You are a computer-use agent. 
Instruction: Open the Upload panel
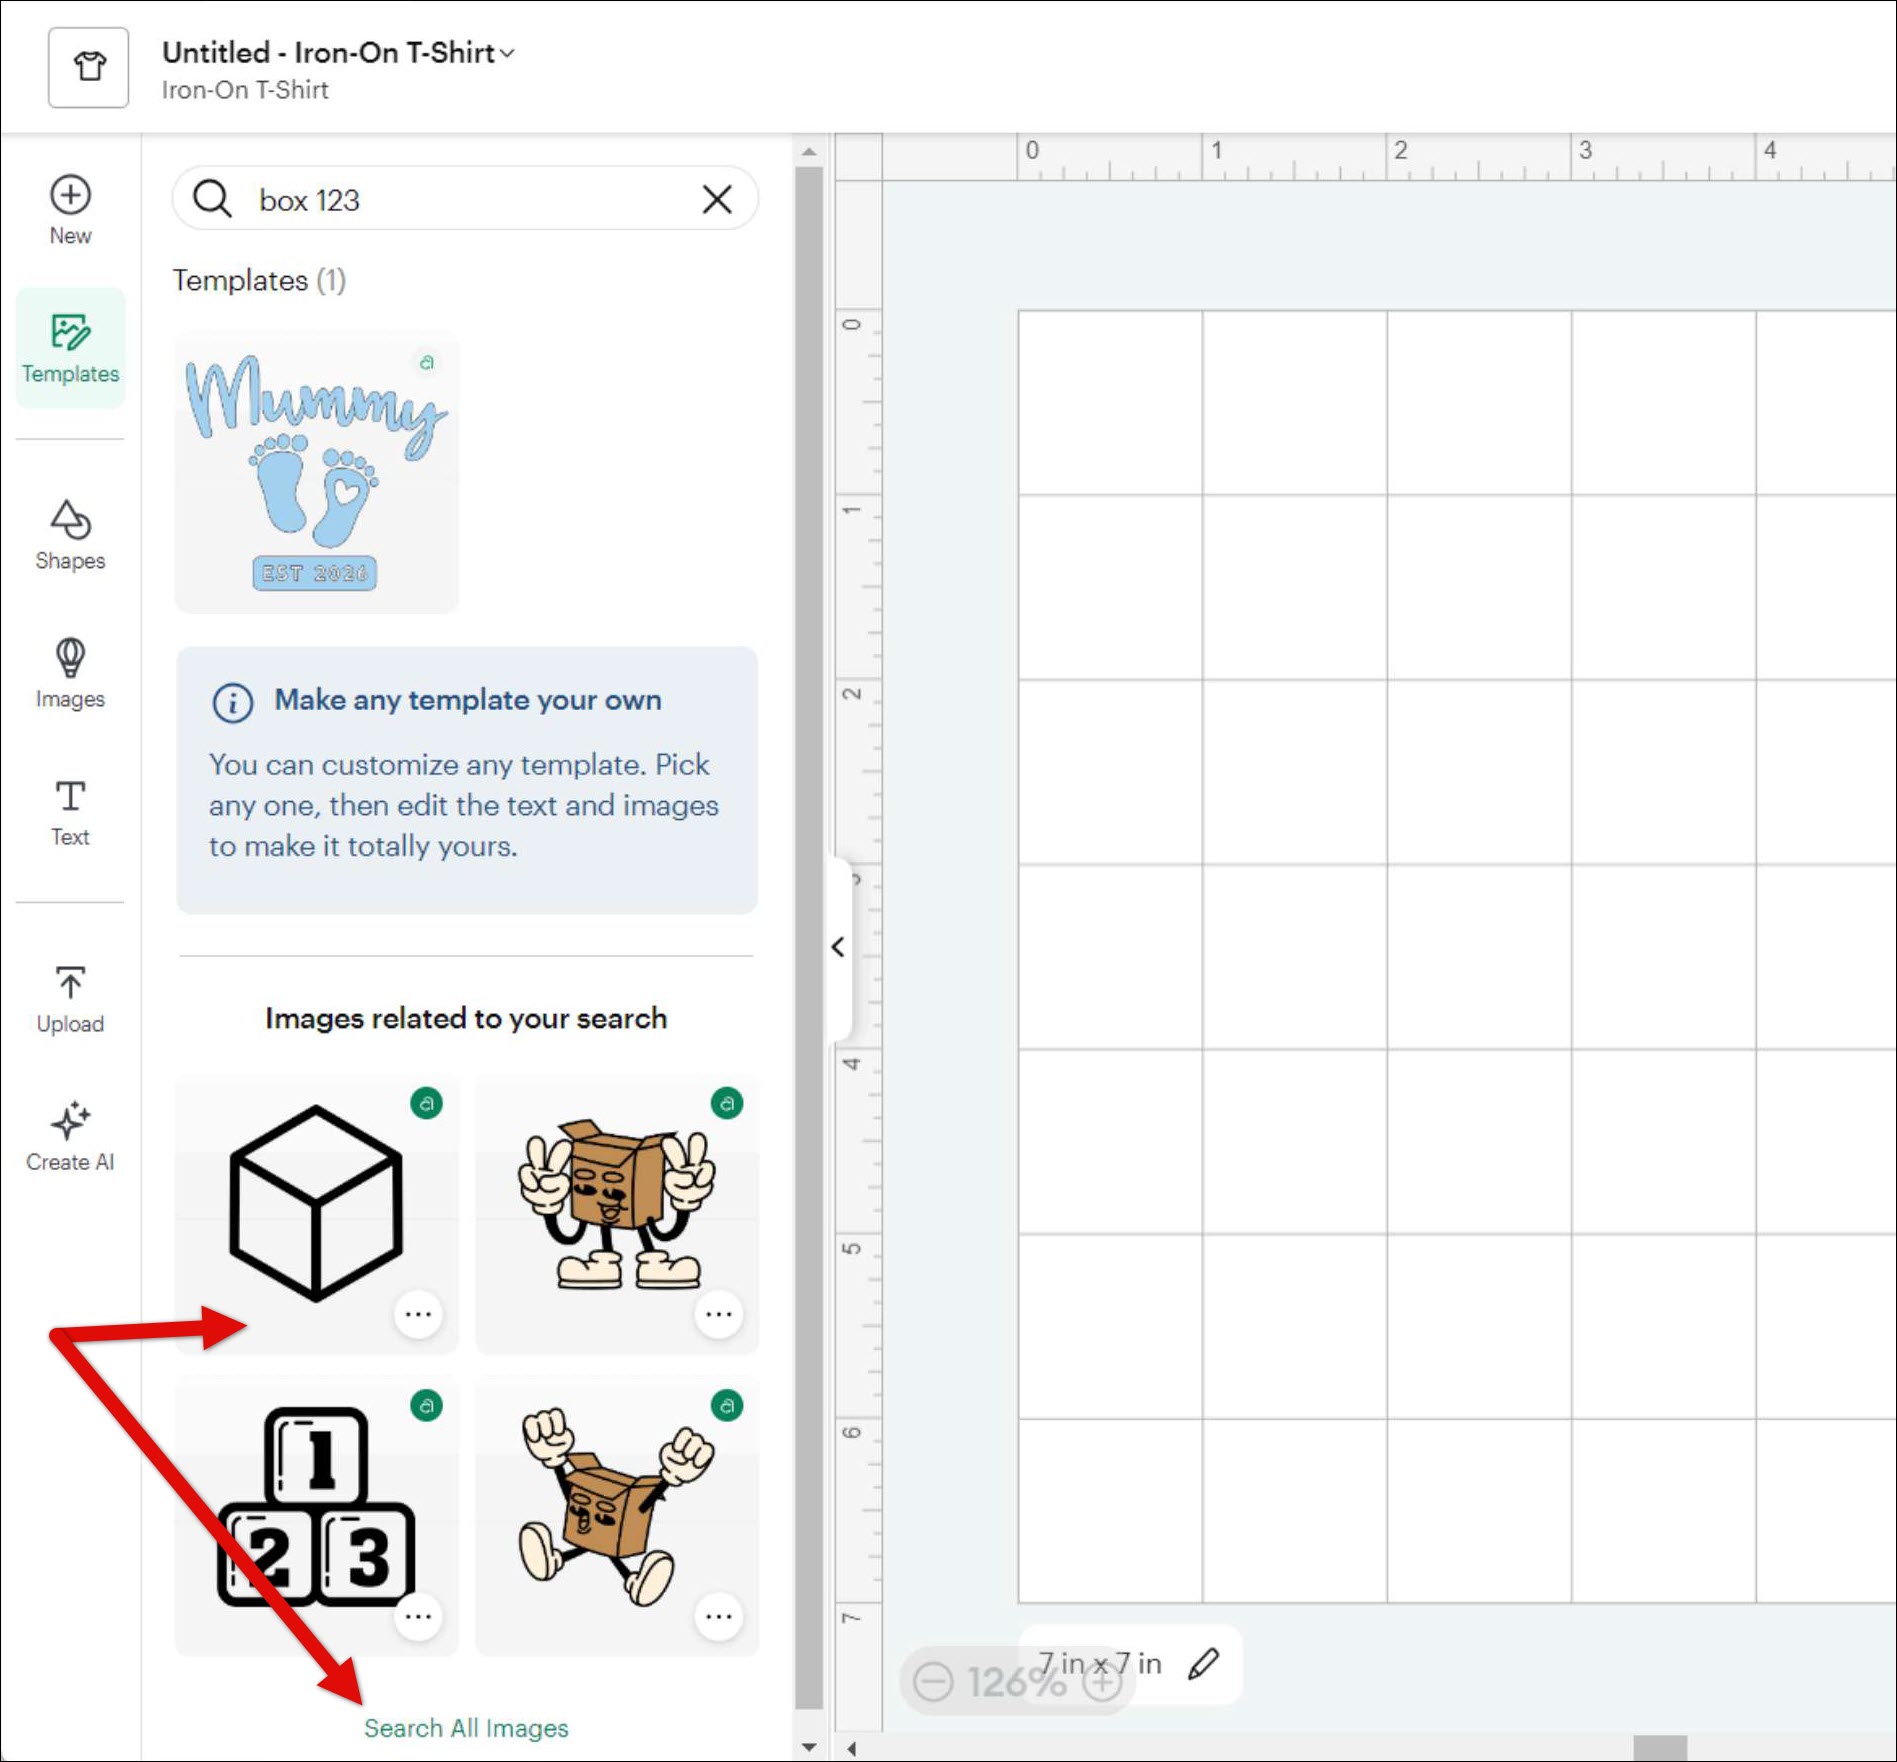tap(70, 998)
